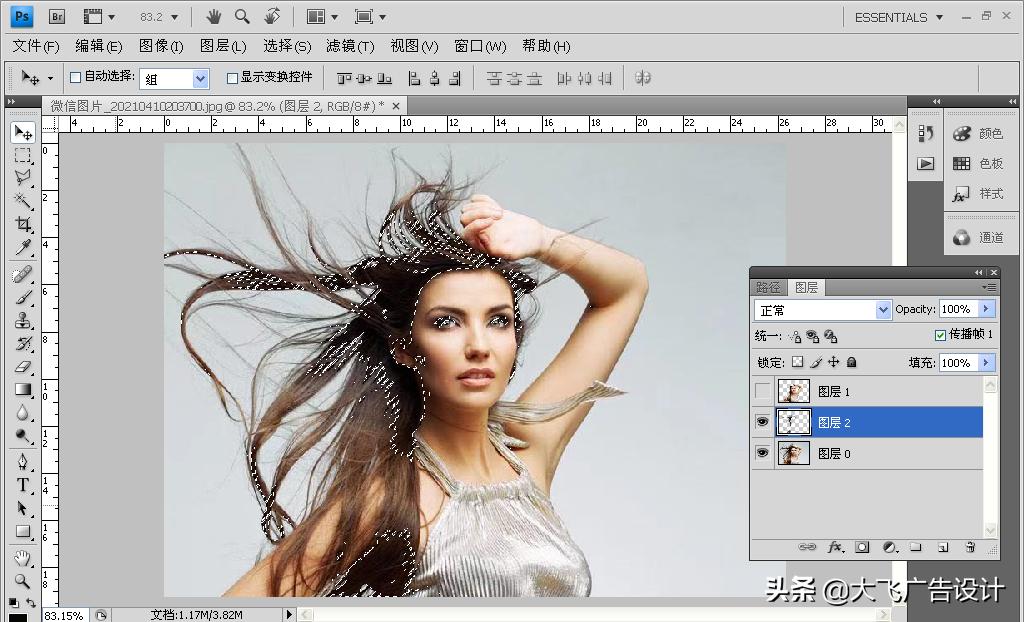Pick the Eyedropper tool
The width and height of the screenshot is (1024, 622).
point(22,248)
